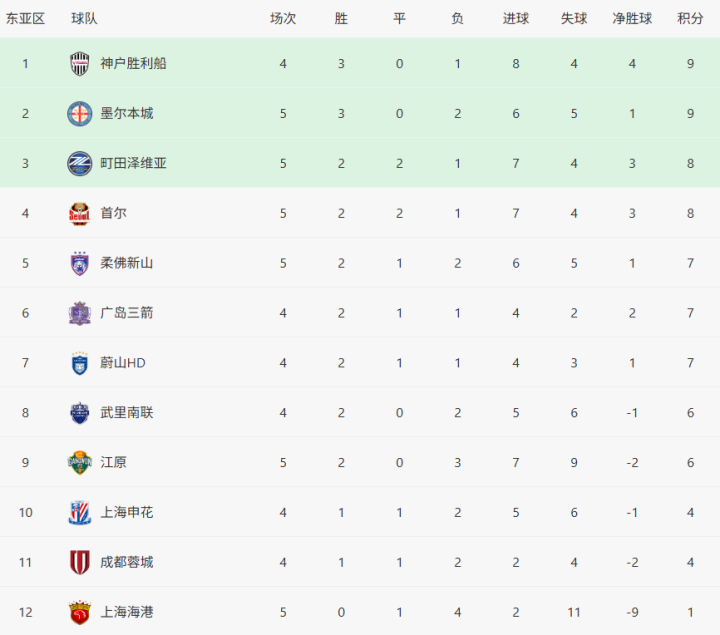Image resolution: width=720 pixels, height=635 pixels.
Task: Click the 墨尔本城 club crest
Action: 80,113
